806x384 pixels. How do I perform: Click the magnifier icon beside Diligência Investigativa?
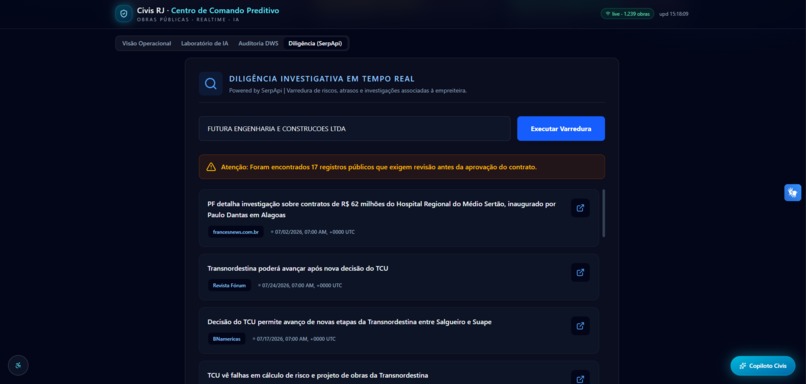point(210,84)
